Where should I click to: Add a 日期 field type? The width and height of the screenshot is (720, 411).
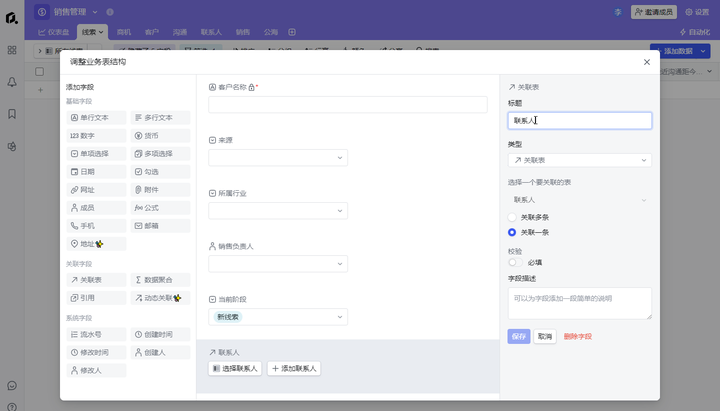coord(96,172)
